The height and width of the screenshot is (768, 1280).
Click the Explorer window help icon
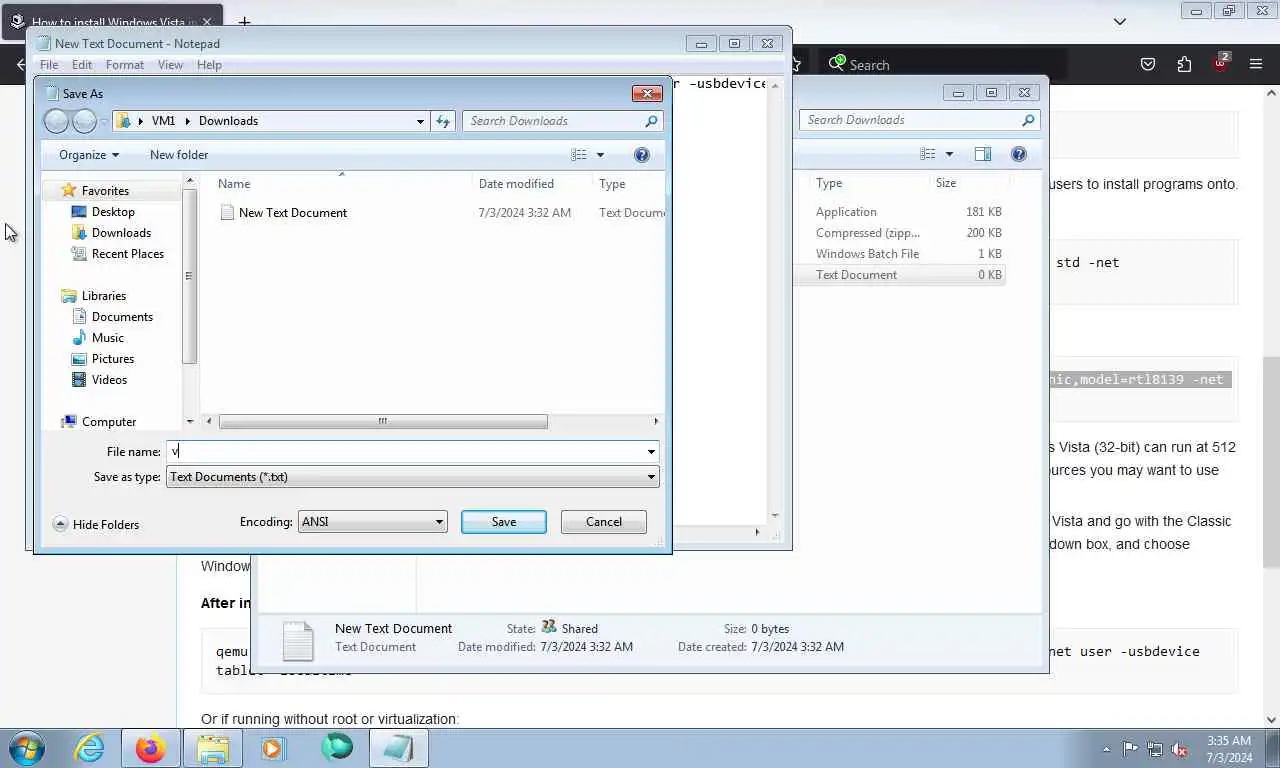click(1019, 154)
